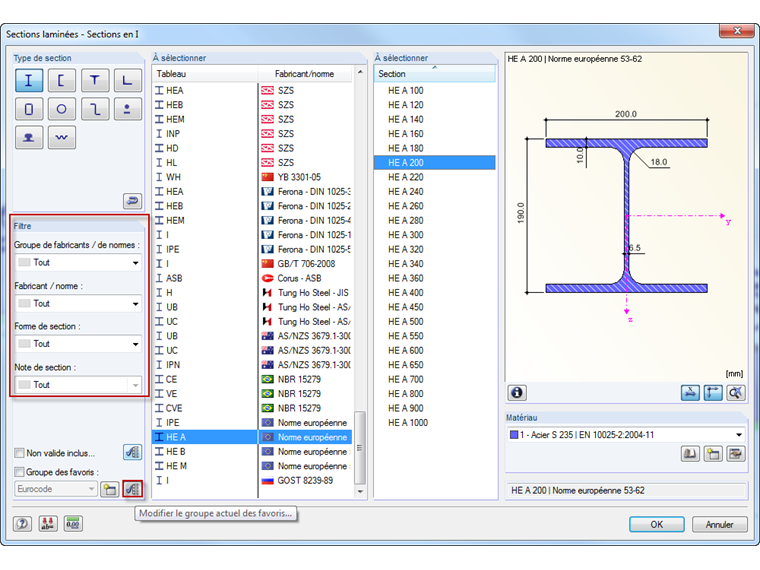Create a new favorites group icon
760x570 pixels.
click(110, 489)
